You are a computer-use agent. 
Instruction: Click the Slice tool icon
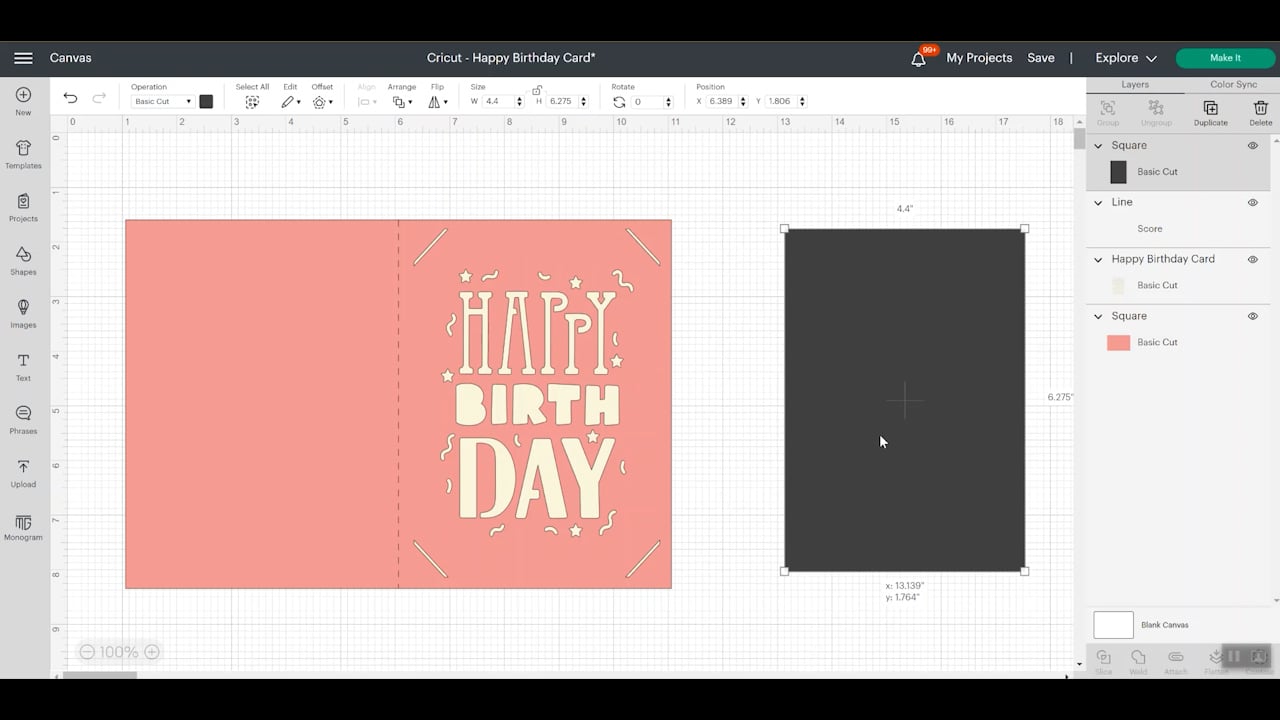click(x=1103, y=659)
